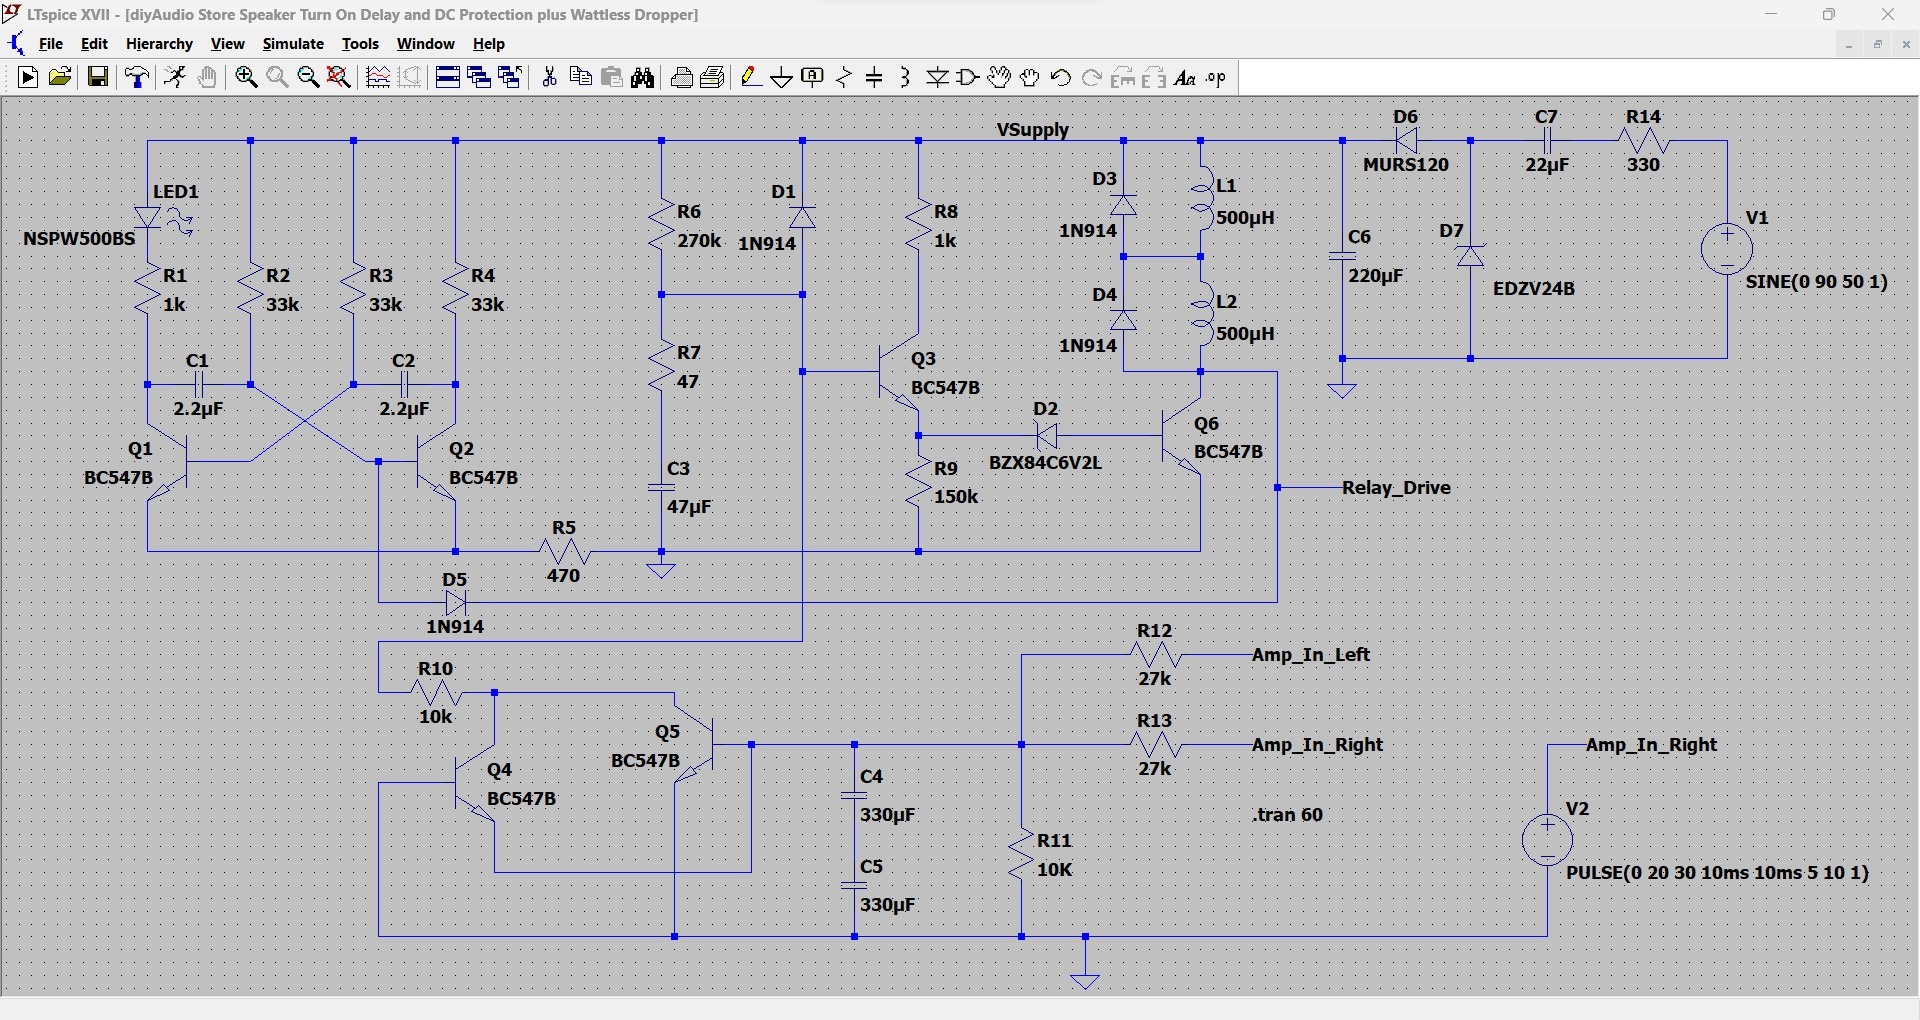1920x1020 pixels.
Task: Open the View menu
Action: point(228,44)
